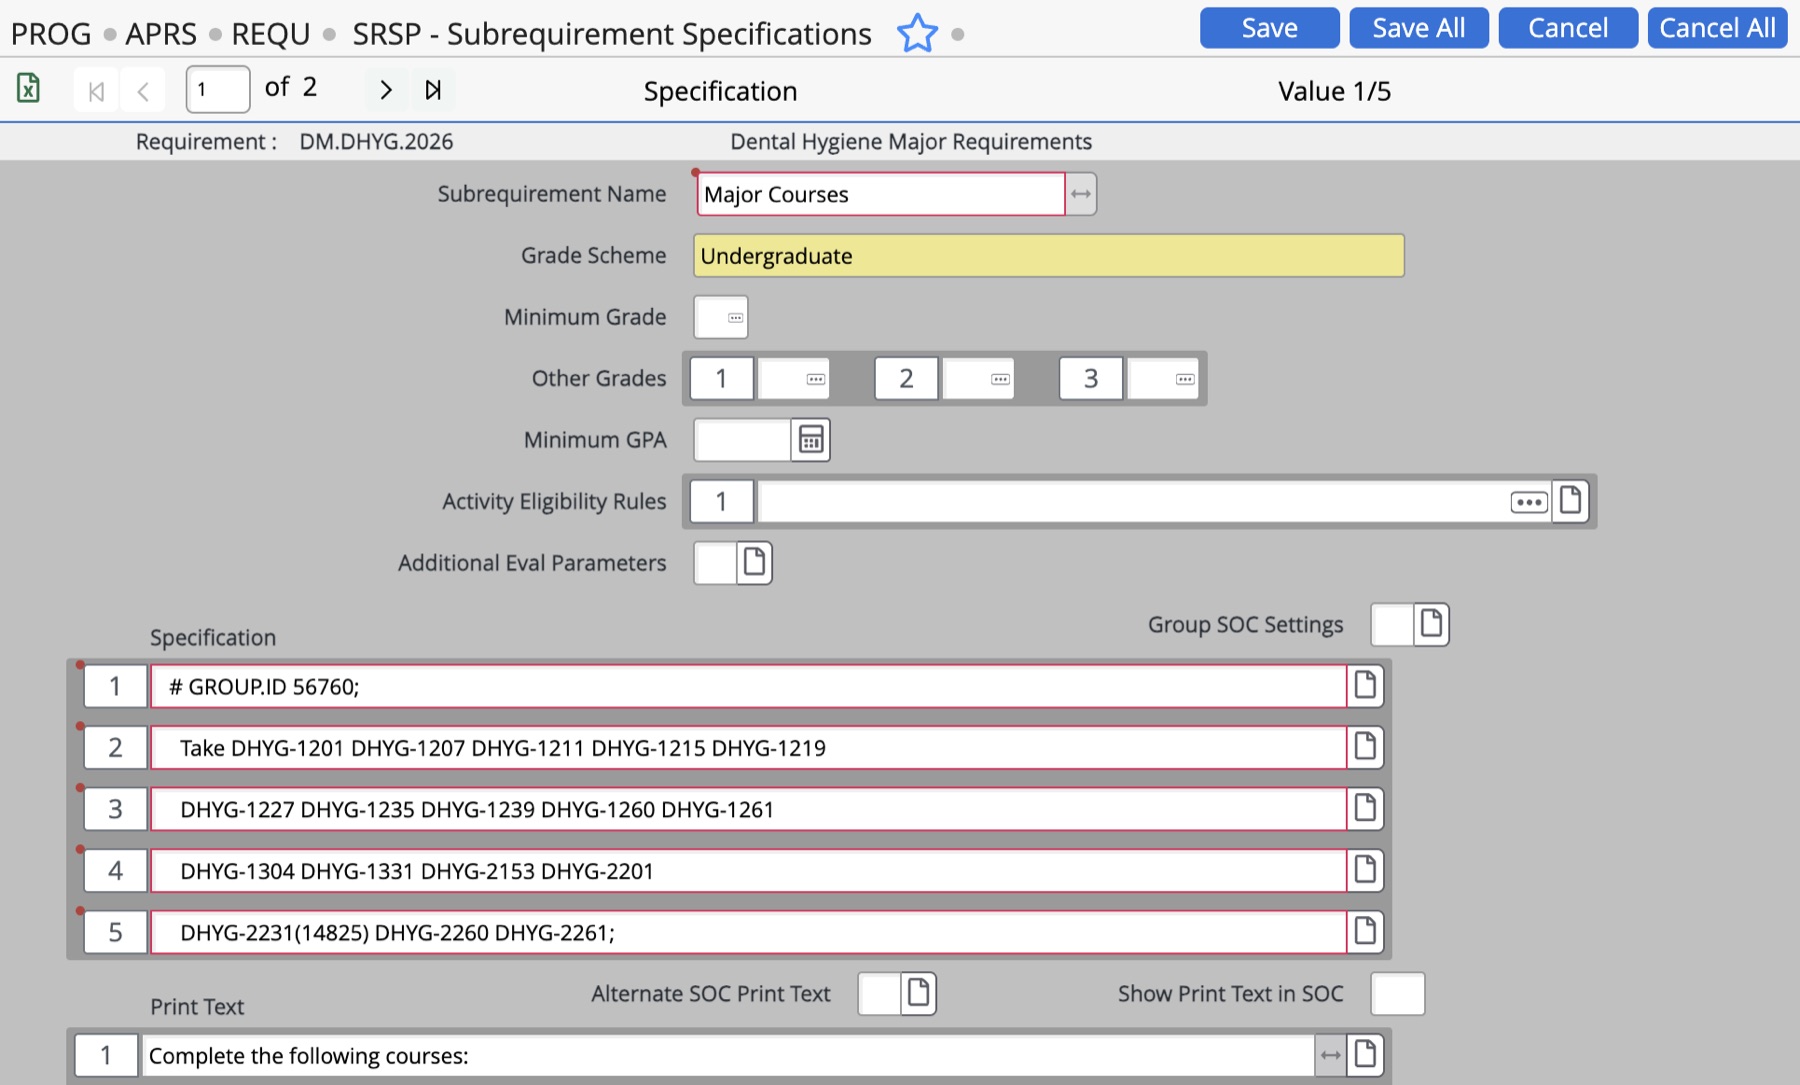The height and width of the screenshot is (1085, 1800).
Task: Go to REQU breadcrumb
Action: pyautogui.click(x=271, y=34)
